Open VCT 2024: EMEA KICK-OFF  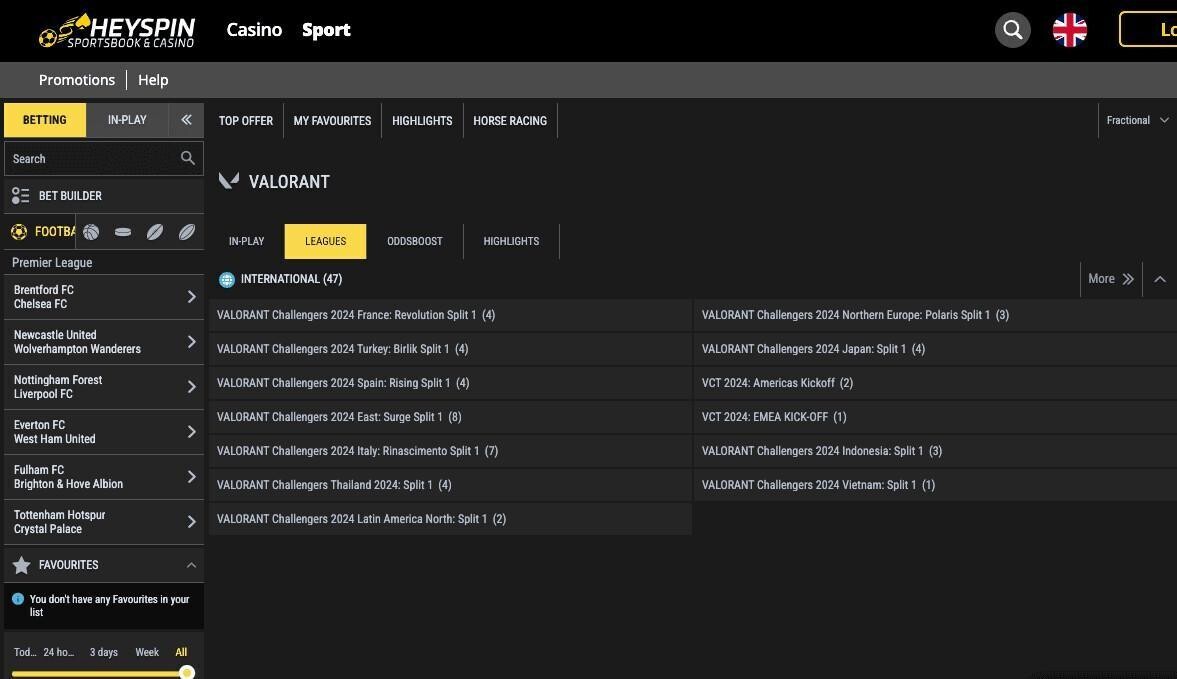pos(935,416)
